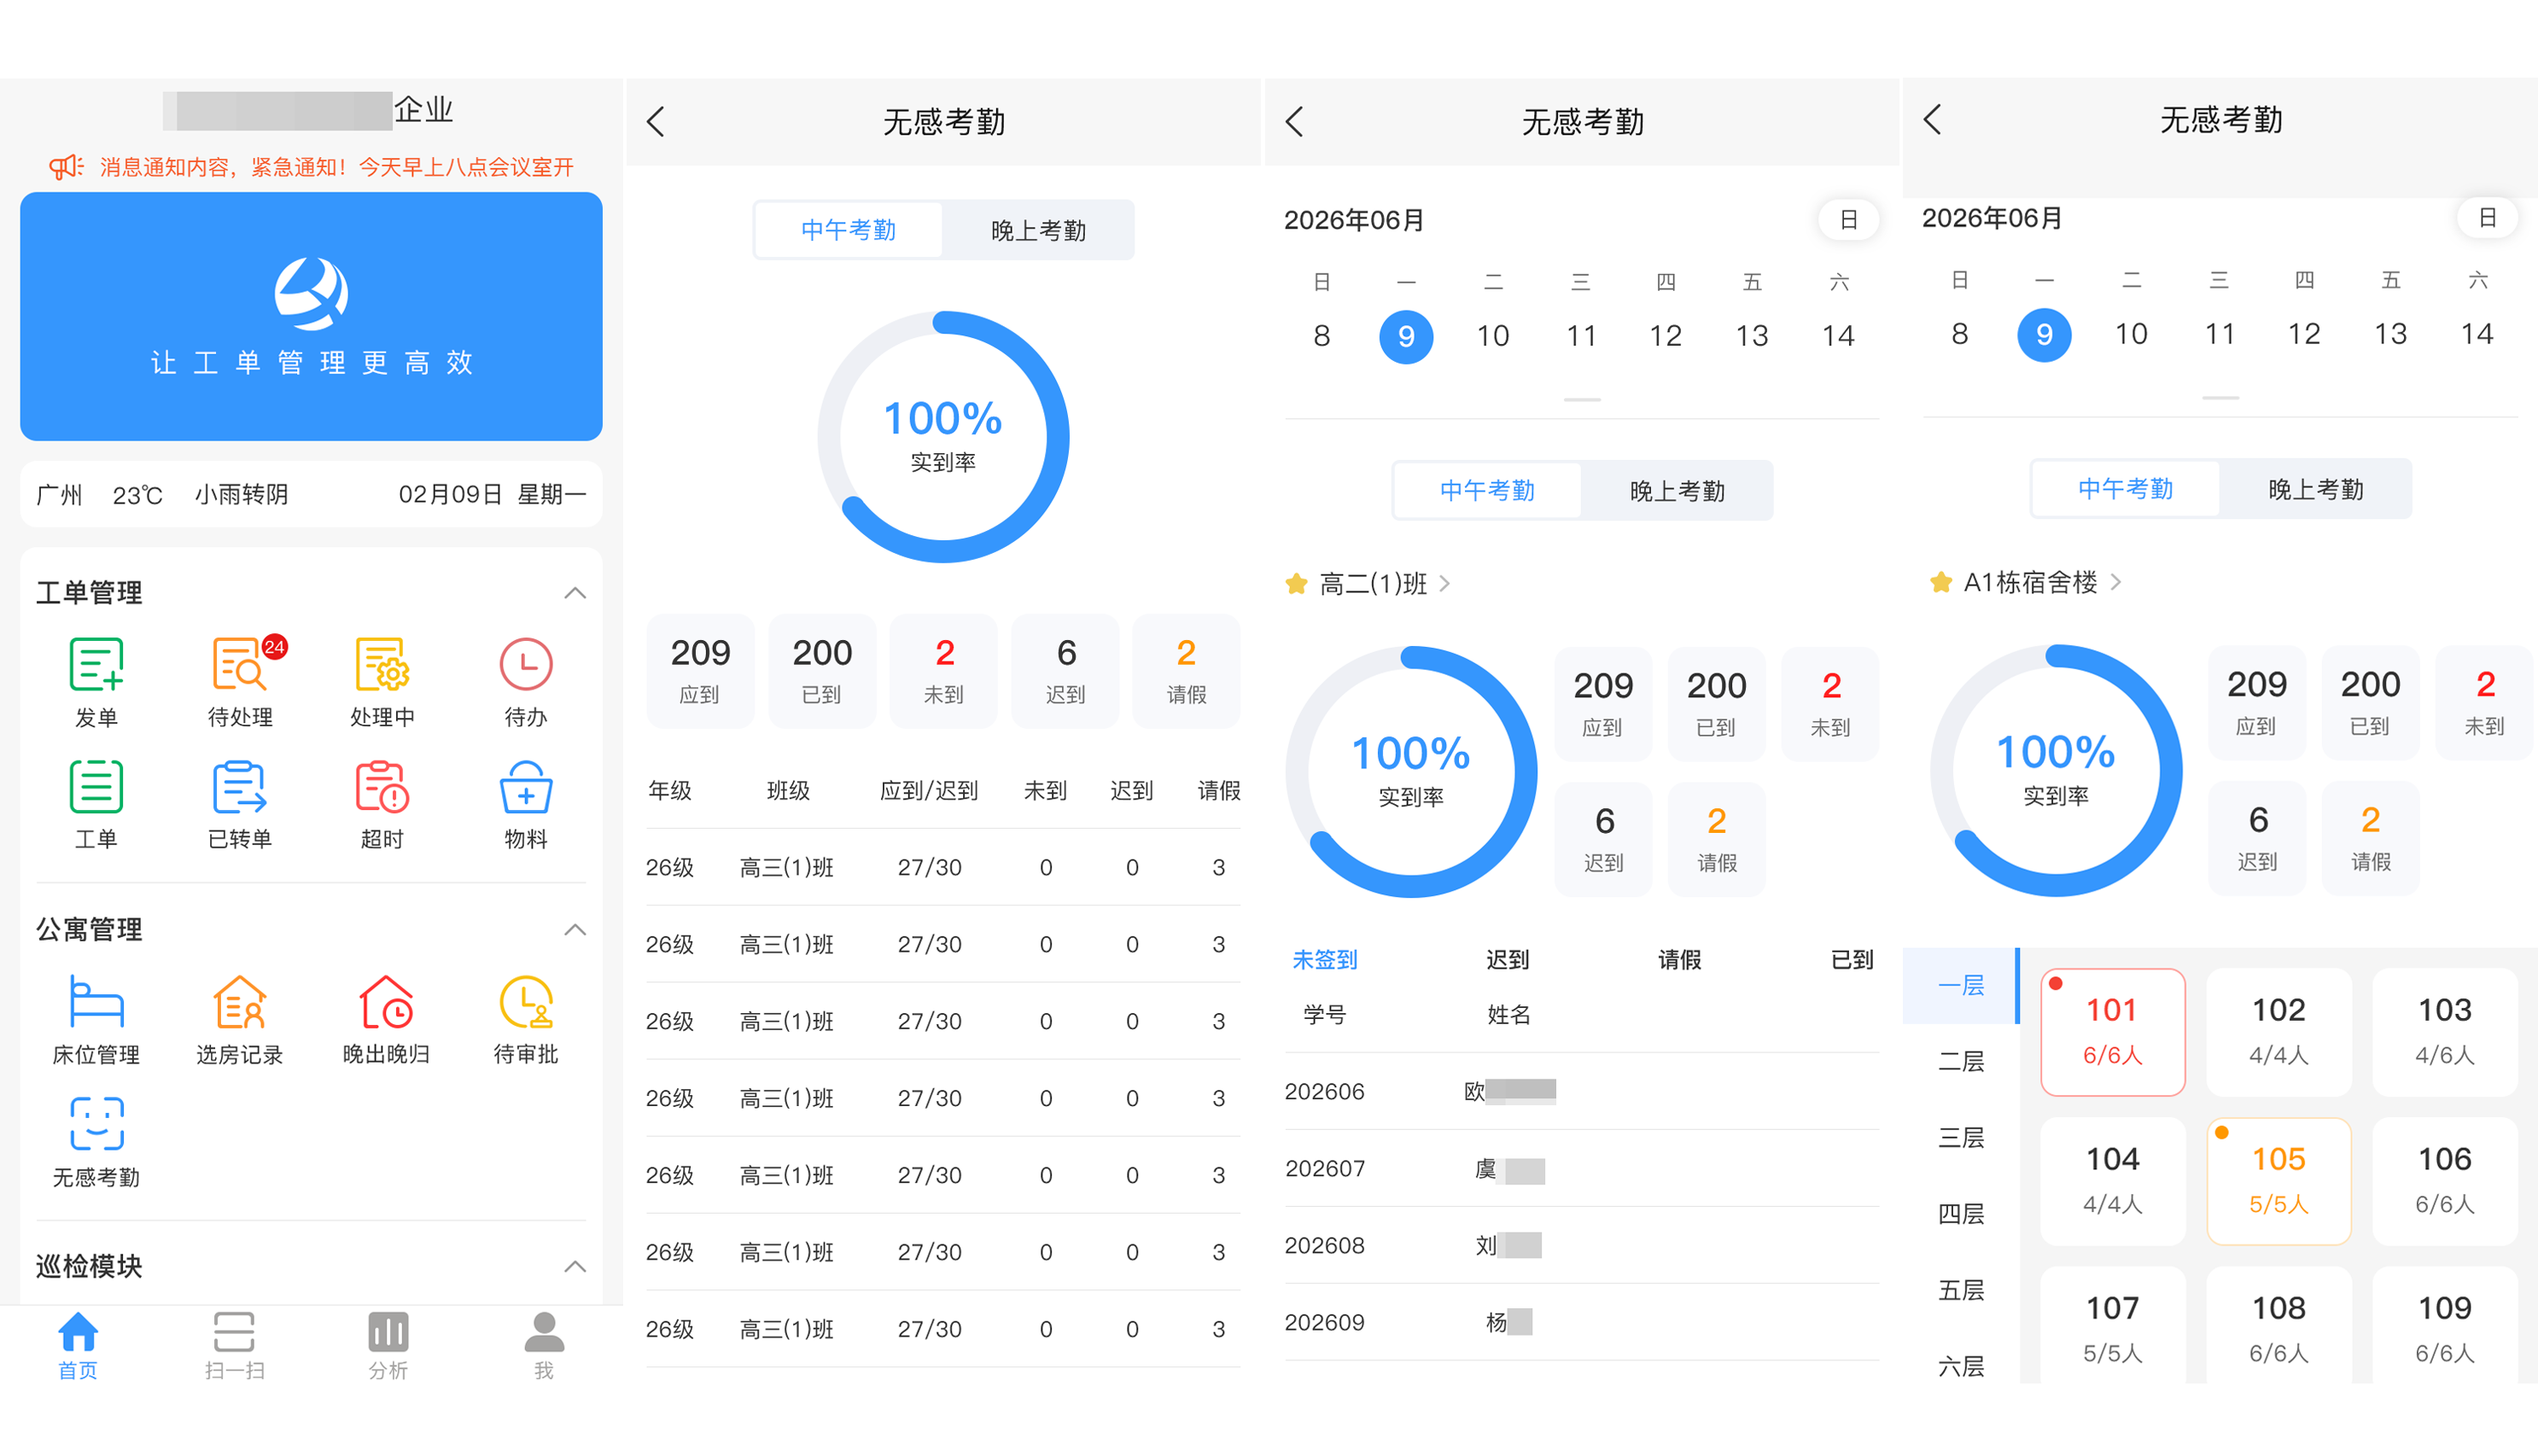
Task: Tap the red 未到 card in summary screen
Action: tap(943, 671)
